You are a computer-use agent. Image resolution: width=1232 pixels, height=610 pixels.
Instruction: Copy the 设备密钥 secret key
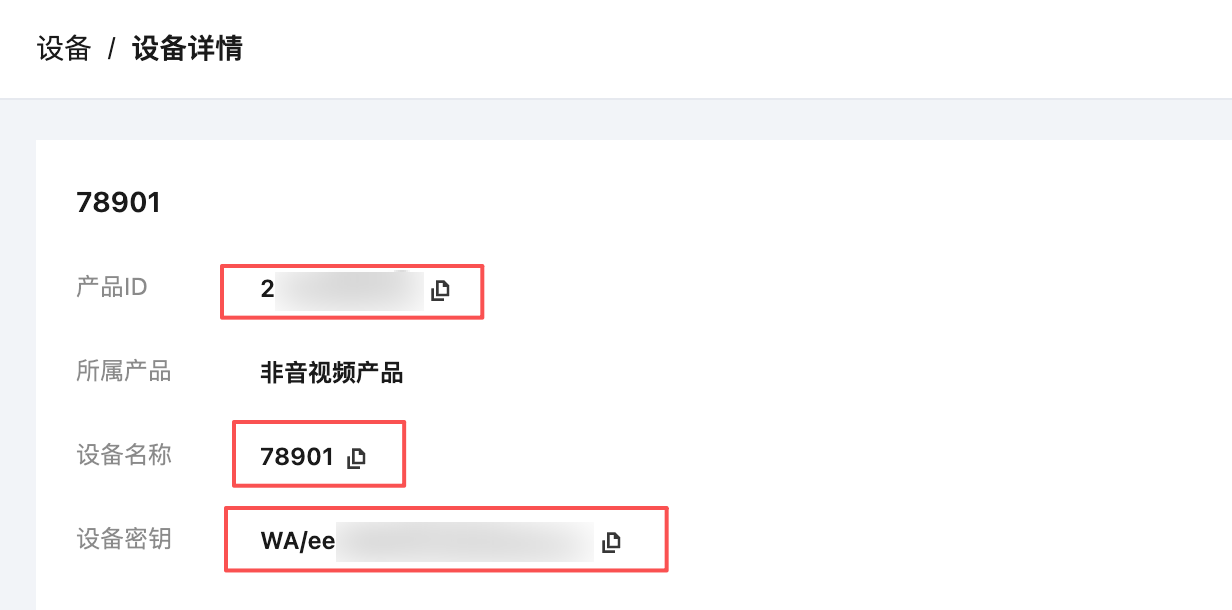[611, 542]
